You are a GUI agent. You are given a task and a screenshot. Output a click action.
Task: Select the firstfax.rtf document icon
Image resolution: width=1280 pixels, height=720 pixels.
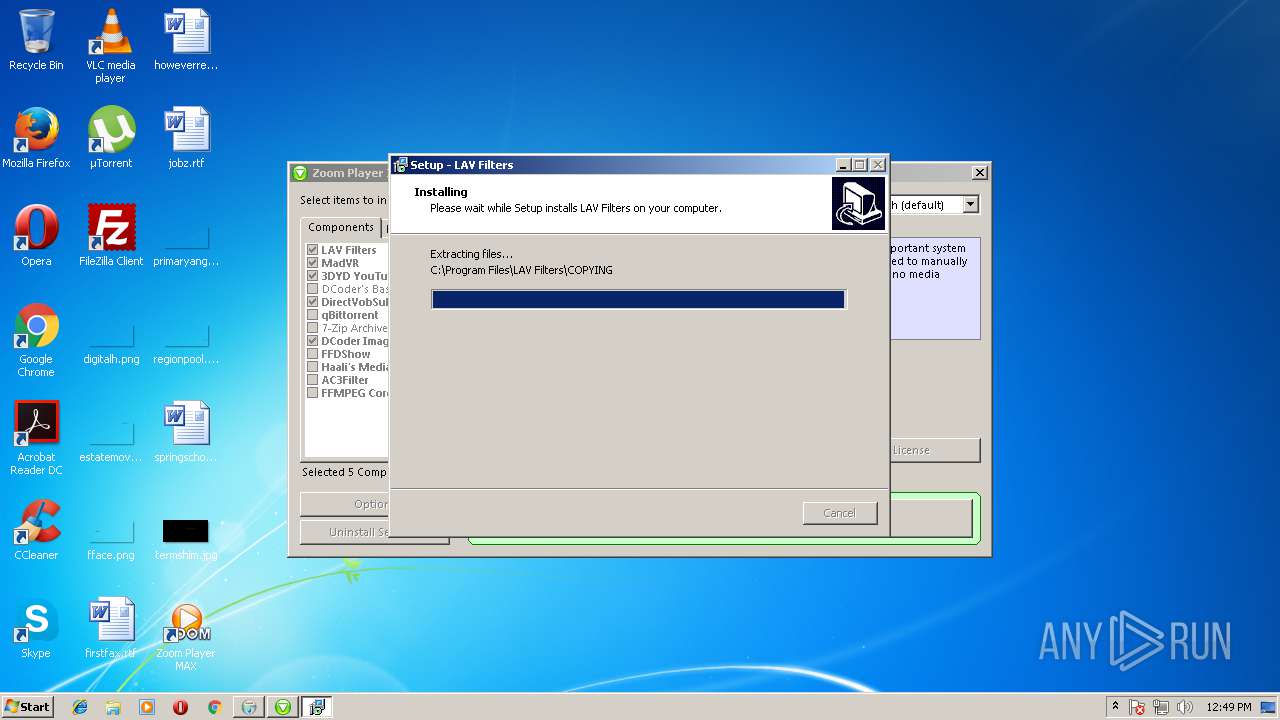tap(111, 628)
